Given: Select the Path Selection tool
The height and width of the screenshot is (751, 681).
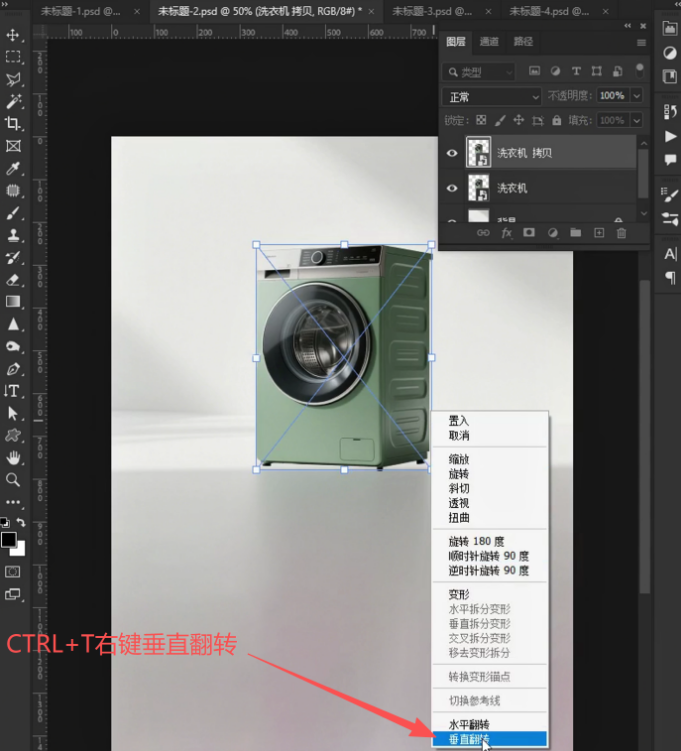Looking at the screenshot, I should [13, 413].
